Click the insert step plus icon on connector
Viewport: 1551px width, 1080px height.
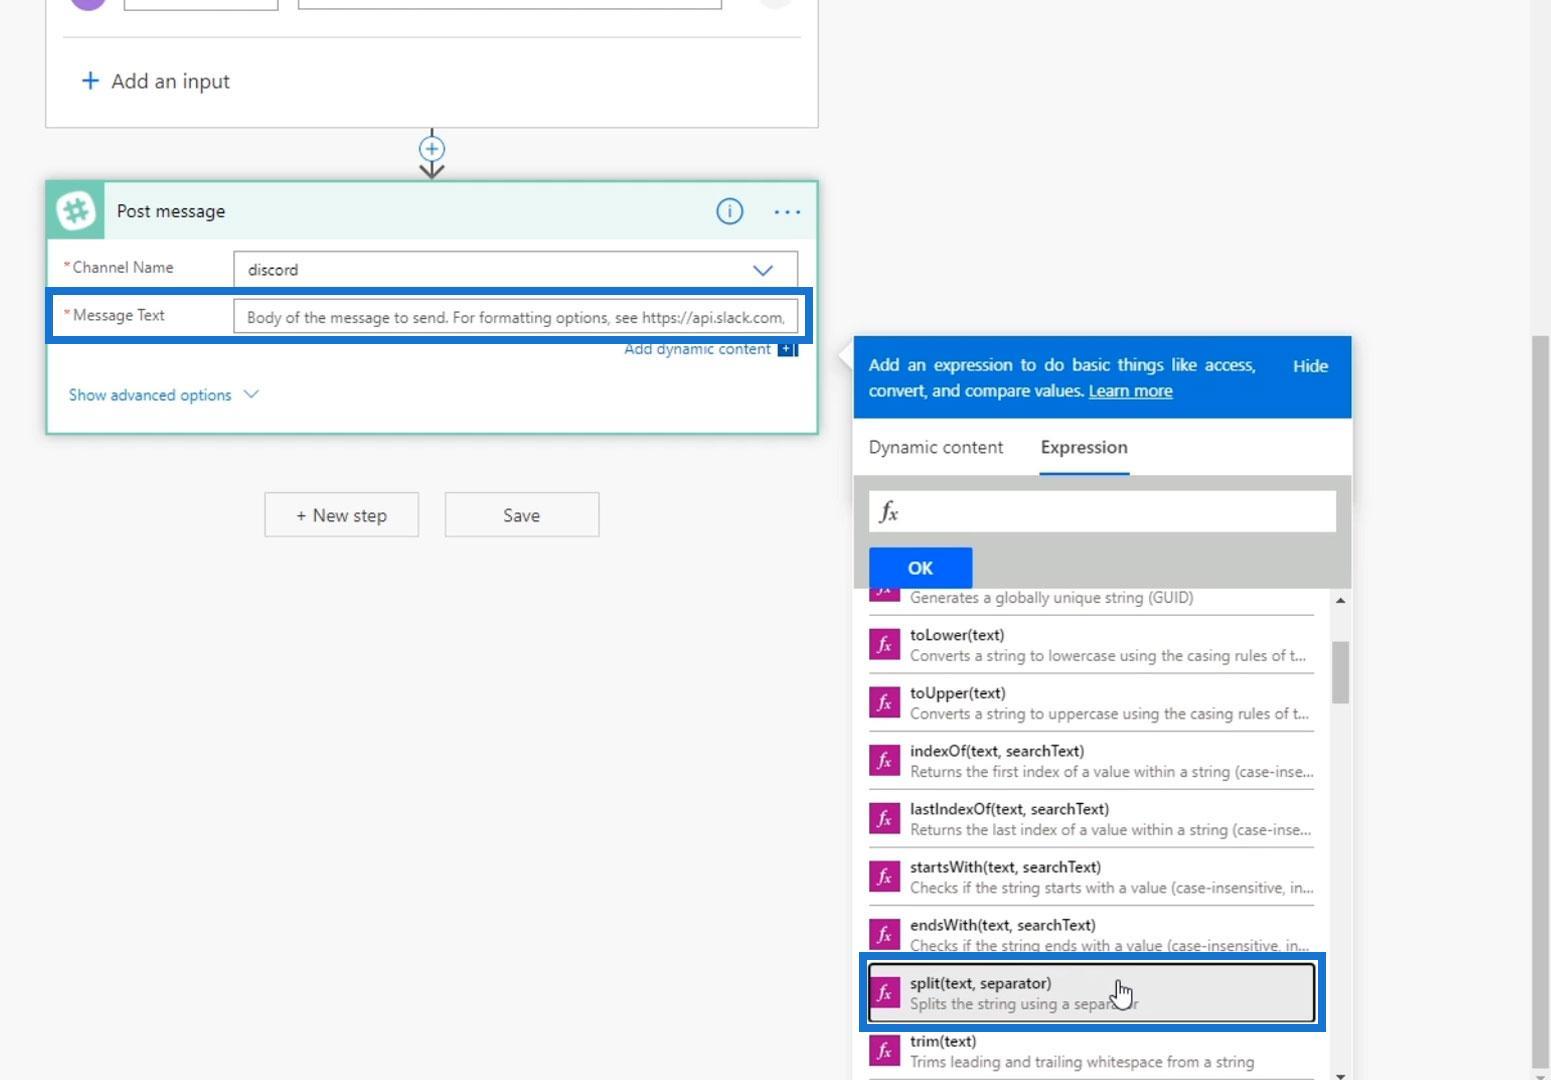click(x=432, y=149)
